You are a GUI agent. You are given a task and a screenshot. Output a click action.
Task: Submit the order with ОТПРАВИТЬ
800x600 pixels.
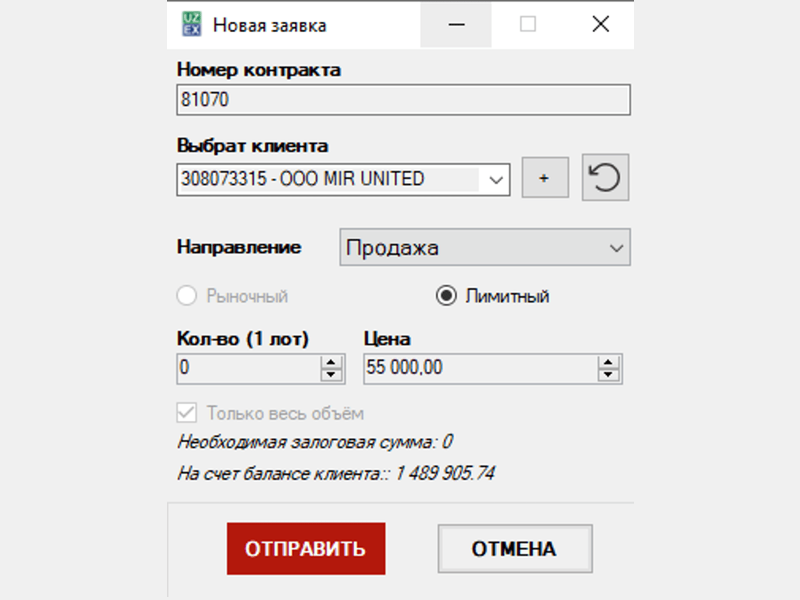coord(306,549)
